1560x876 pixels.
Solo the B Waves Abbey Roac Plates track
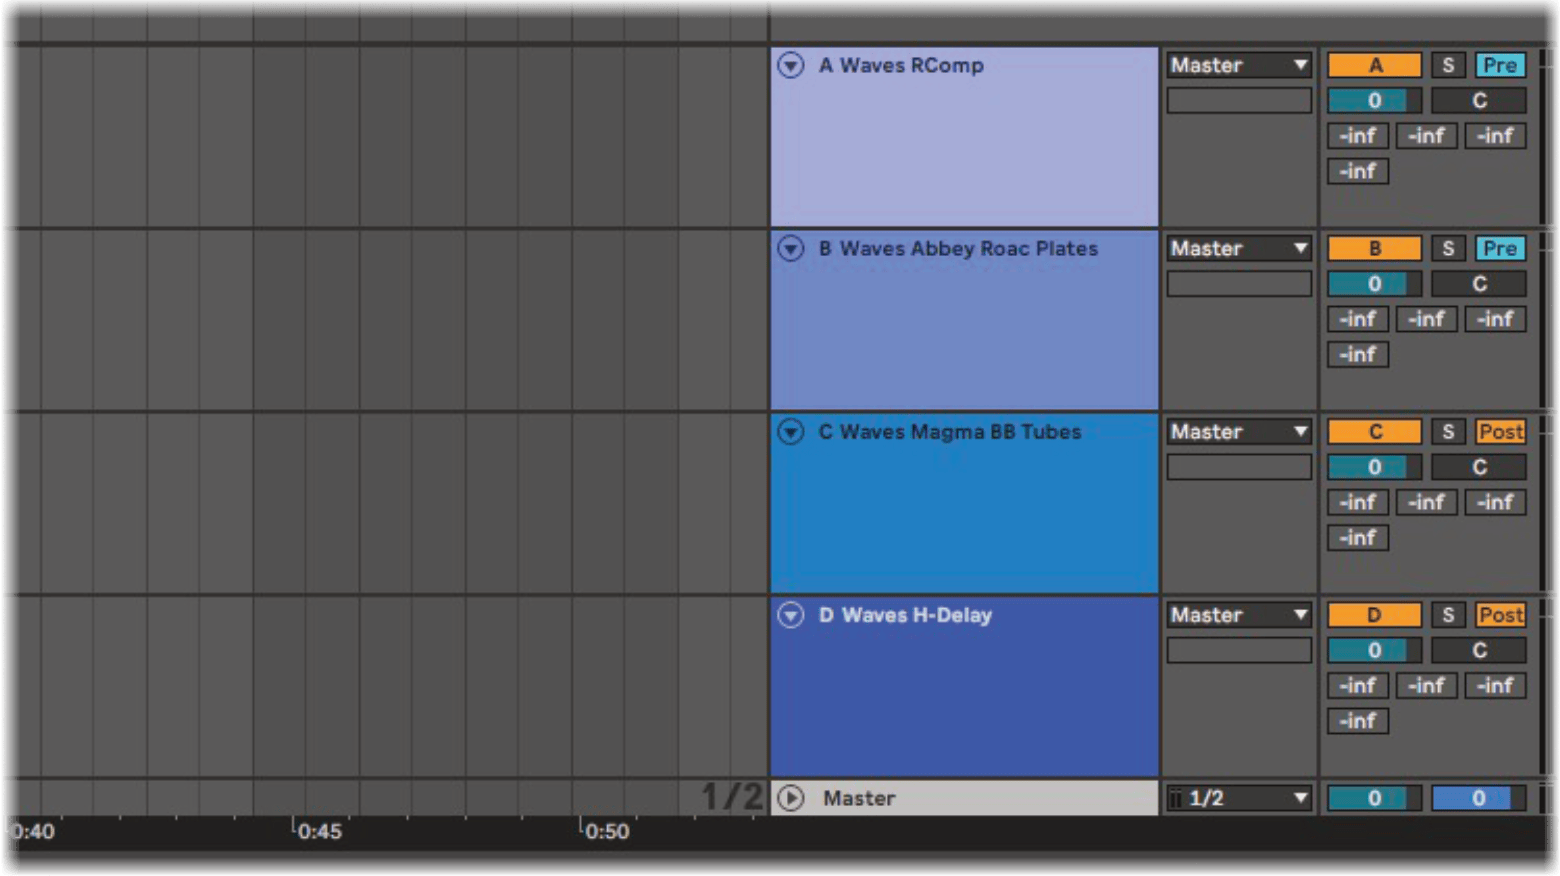click(1448, 248)
